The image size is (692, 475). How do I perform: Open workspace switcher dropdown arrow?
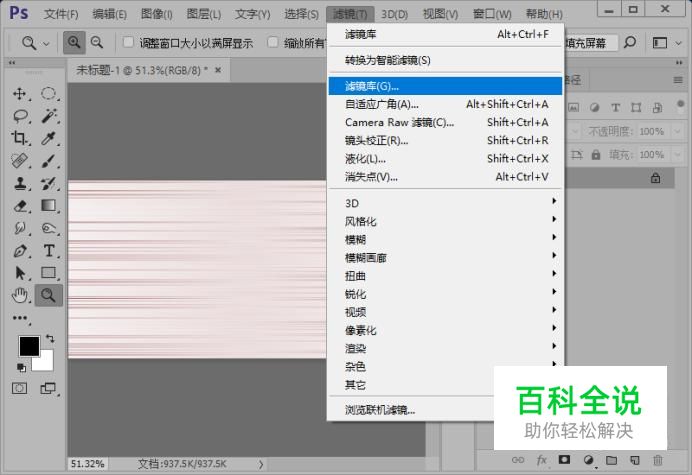679,43
